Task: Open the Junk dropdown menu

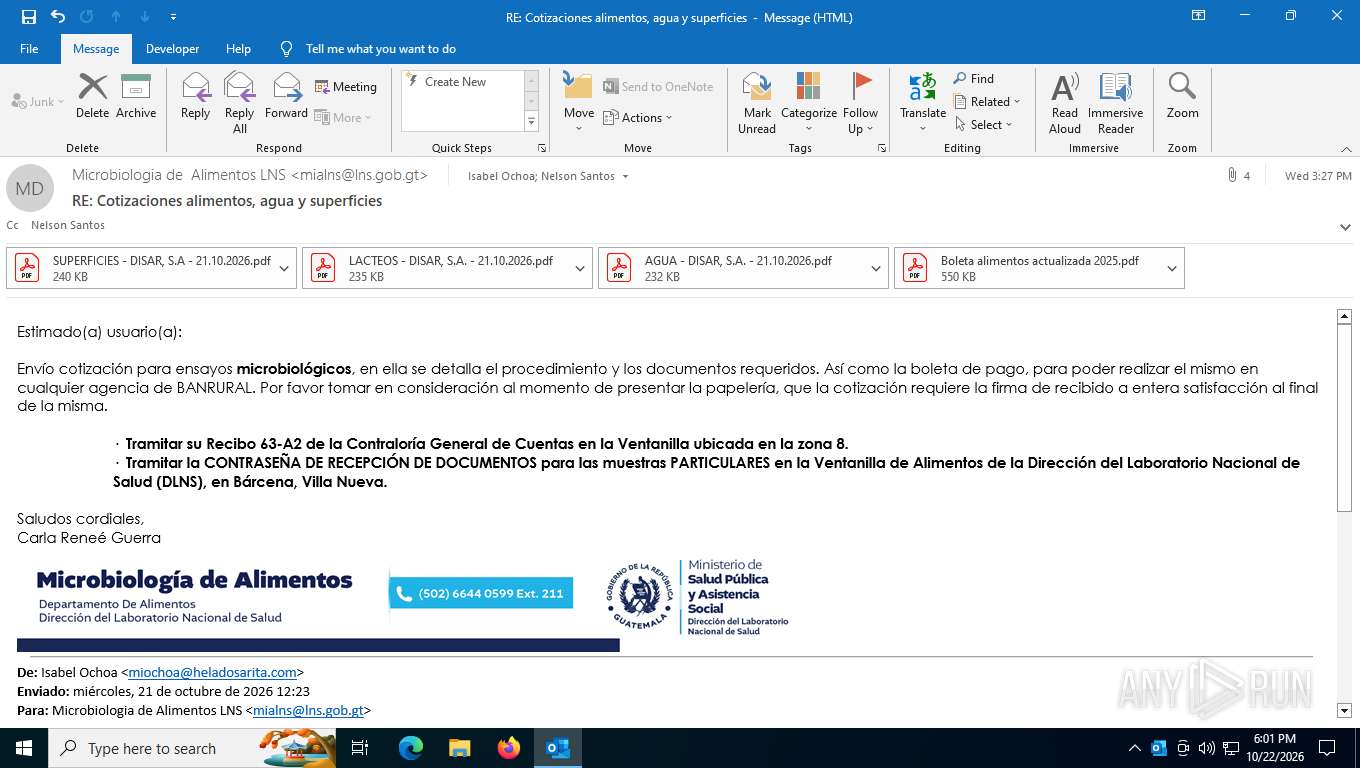Action: (x=38, y=101)
